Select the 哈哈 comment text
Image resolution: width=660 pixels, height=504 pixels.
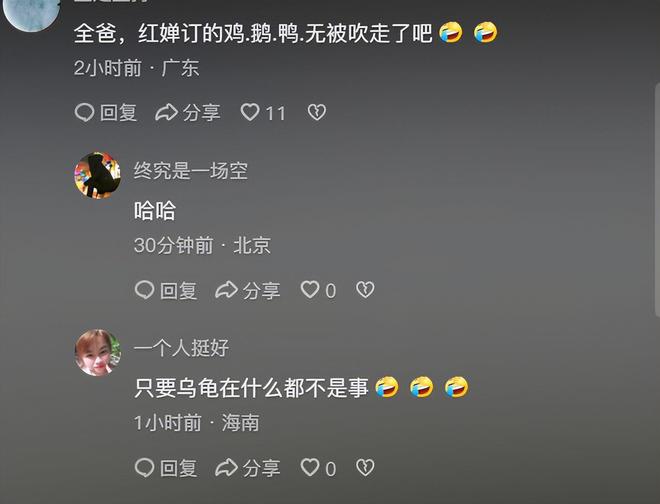(x=155, y=211)
